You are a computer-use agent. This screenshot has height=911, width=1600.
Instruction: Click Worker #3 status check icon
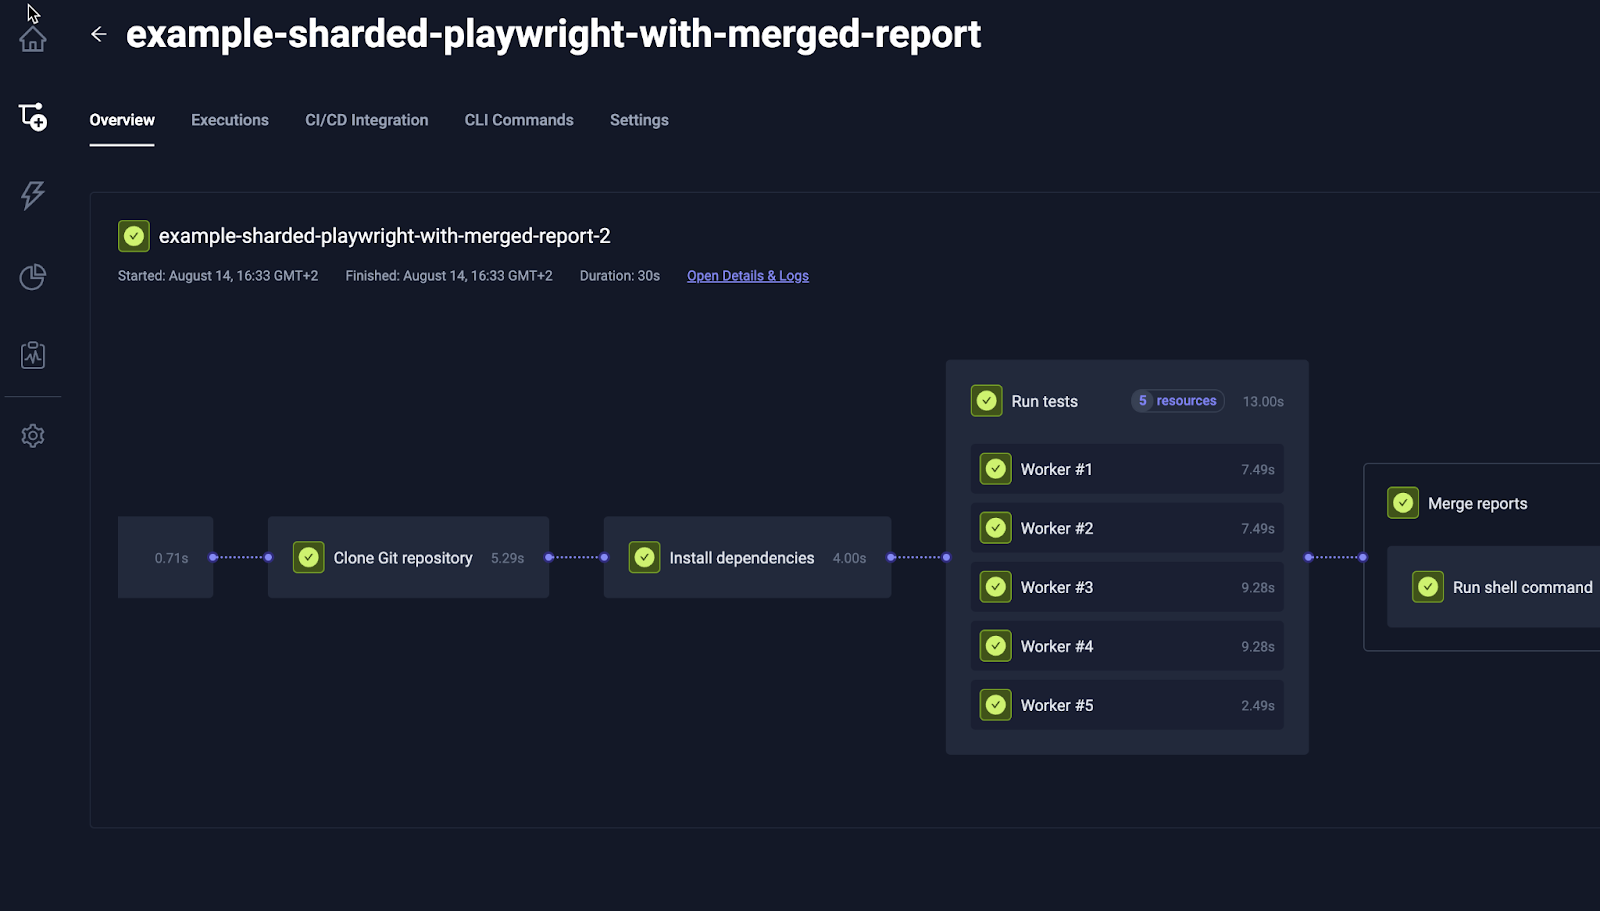[x=996, y=587]
